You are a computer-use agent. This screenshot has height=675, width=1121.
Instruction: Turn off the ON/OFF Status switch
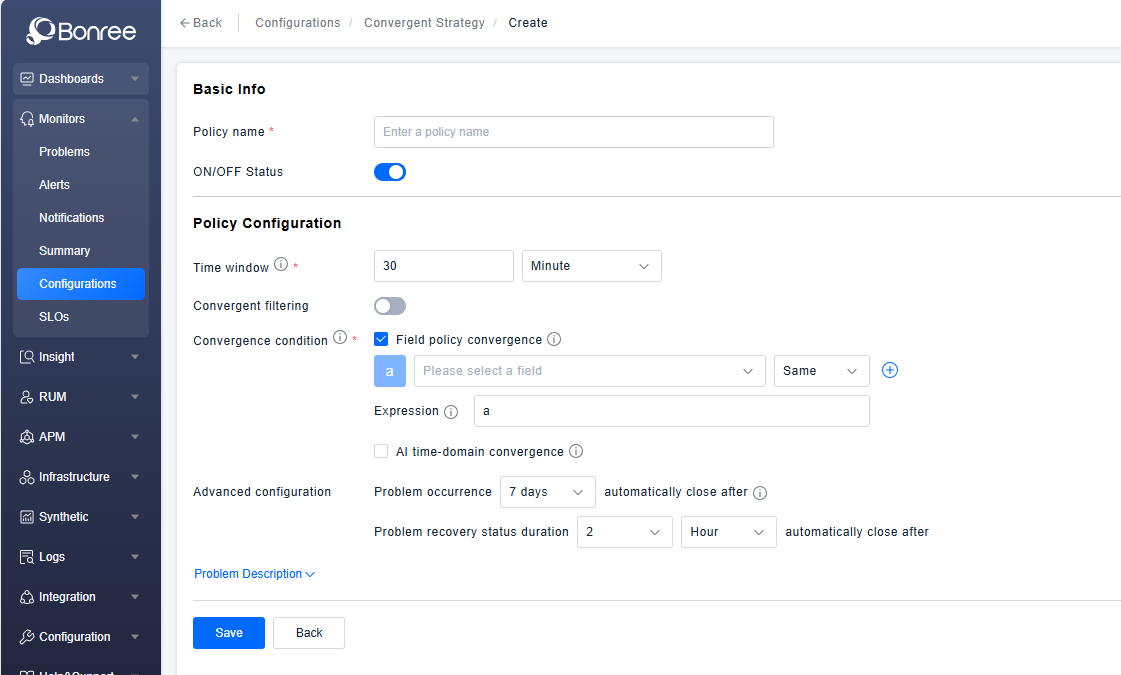coord(390,172)
